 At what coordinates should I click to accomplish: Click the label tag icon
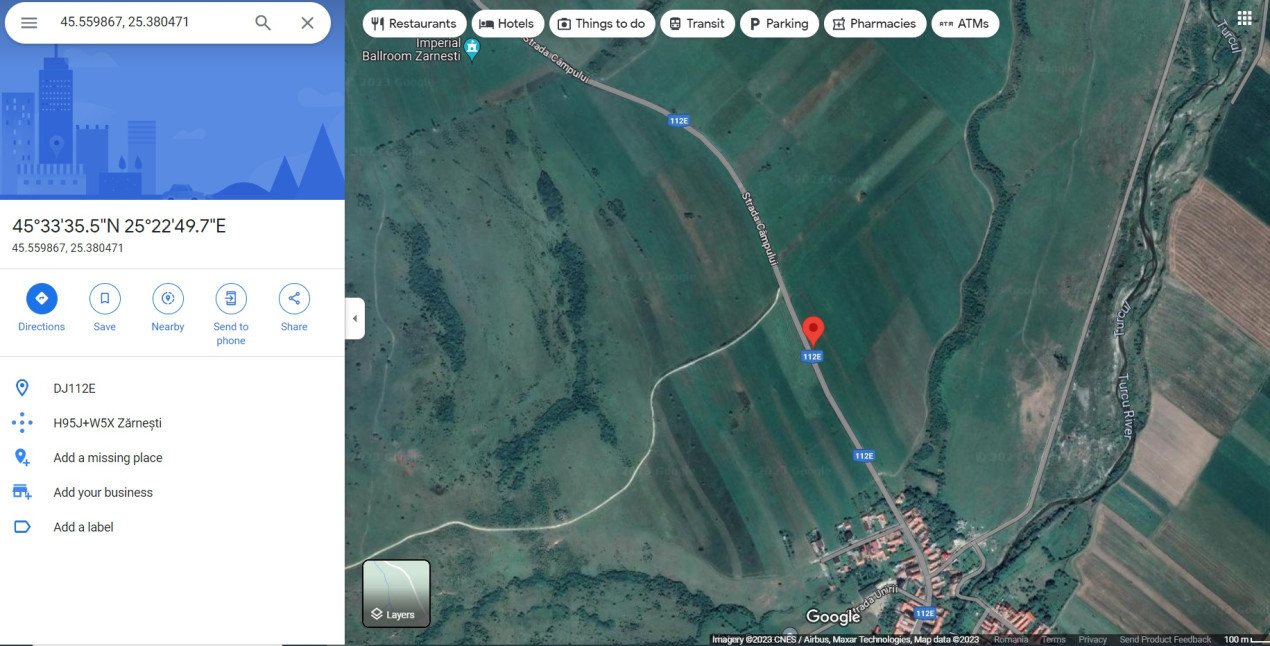22,527
